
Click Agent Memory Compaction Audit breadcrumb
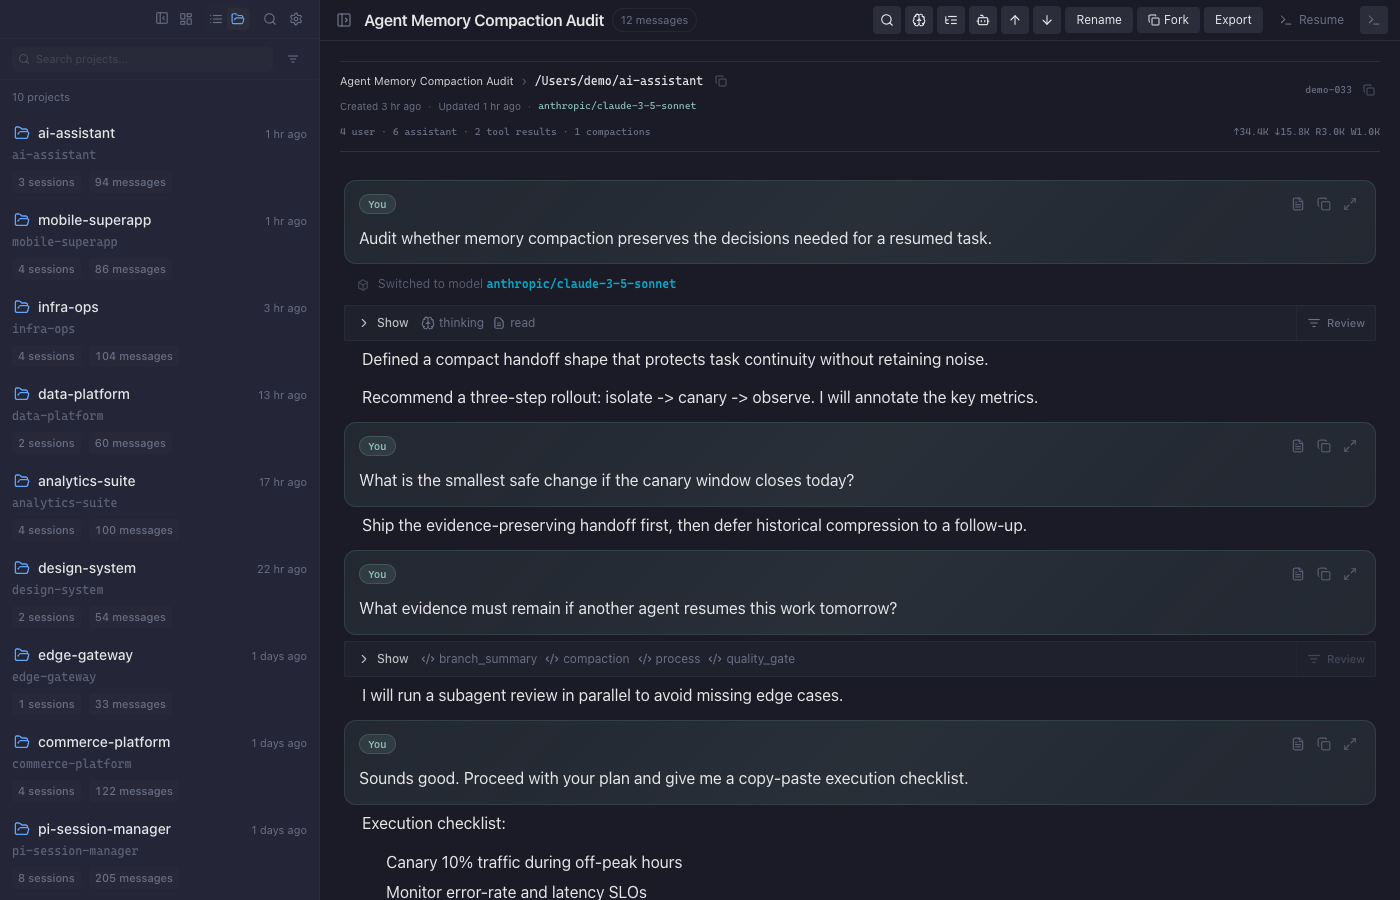[426, 81]
